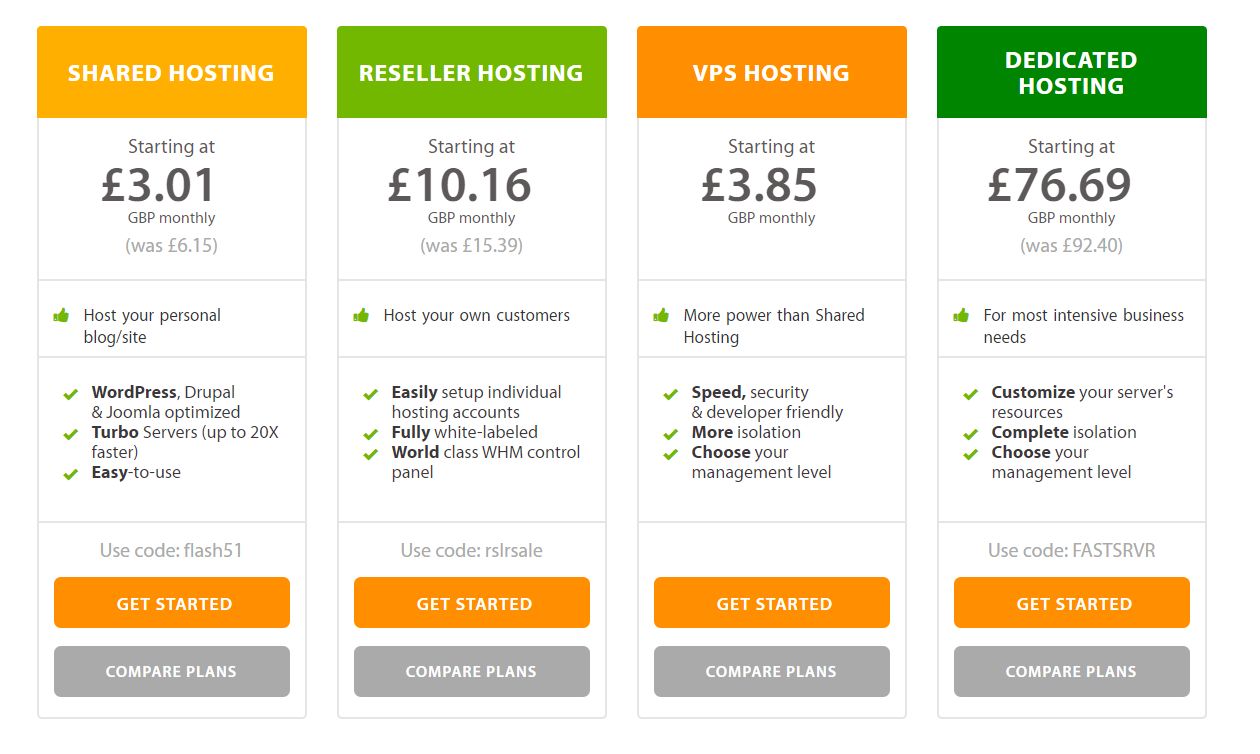Select the Dedicated Hosting green header
This screenshot has height=754, width=1260.
[x=1072, y=72]
